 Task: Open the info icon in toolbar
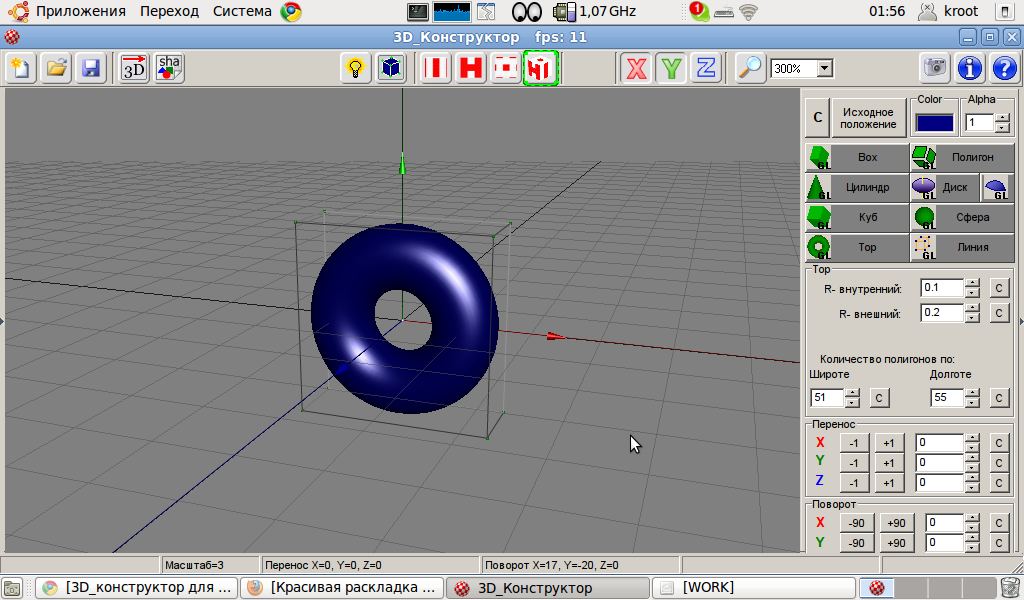pyautogui.click(x=968, y=68)
